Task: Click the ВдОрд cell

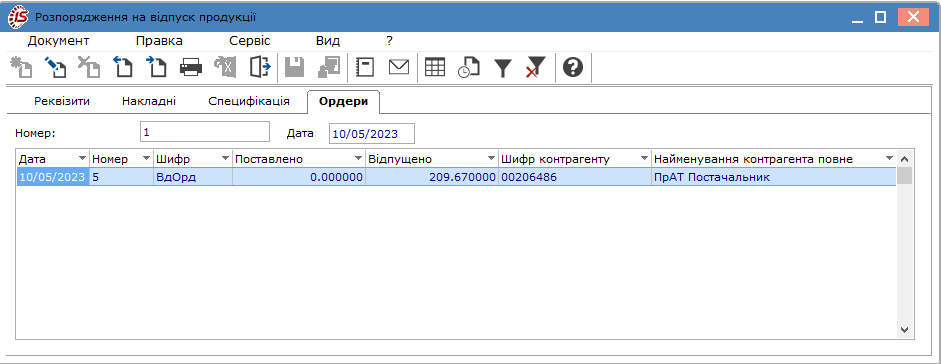Action: tap(193, 177)
